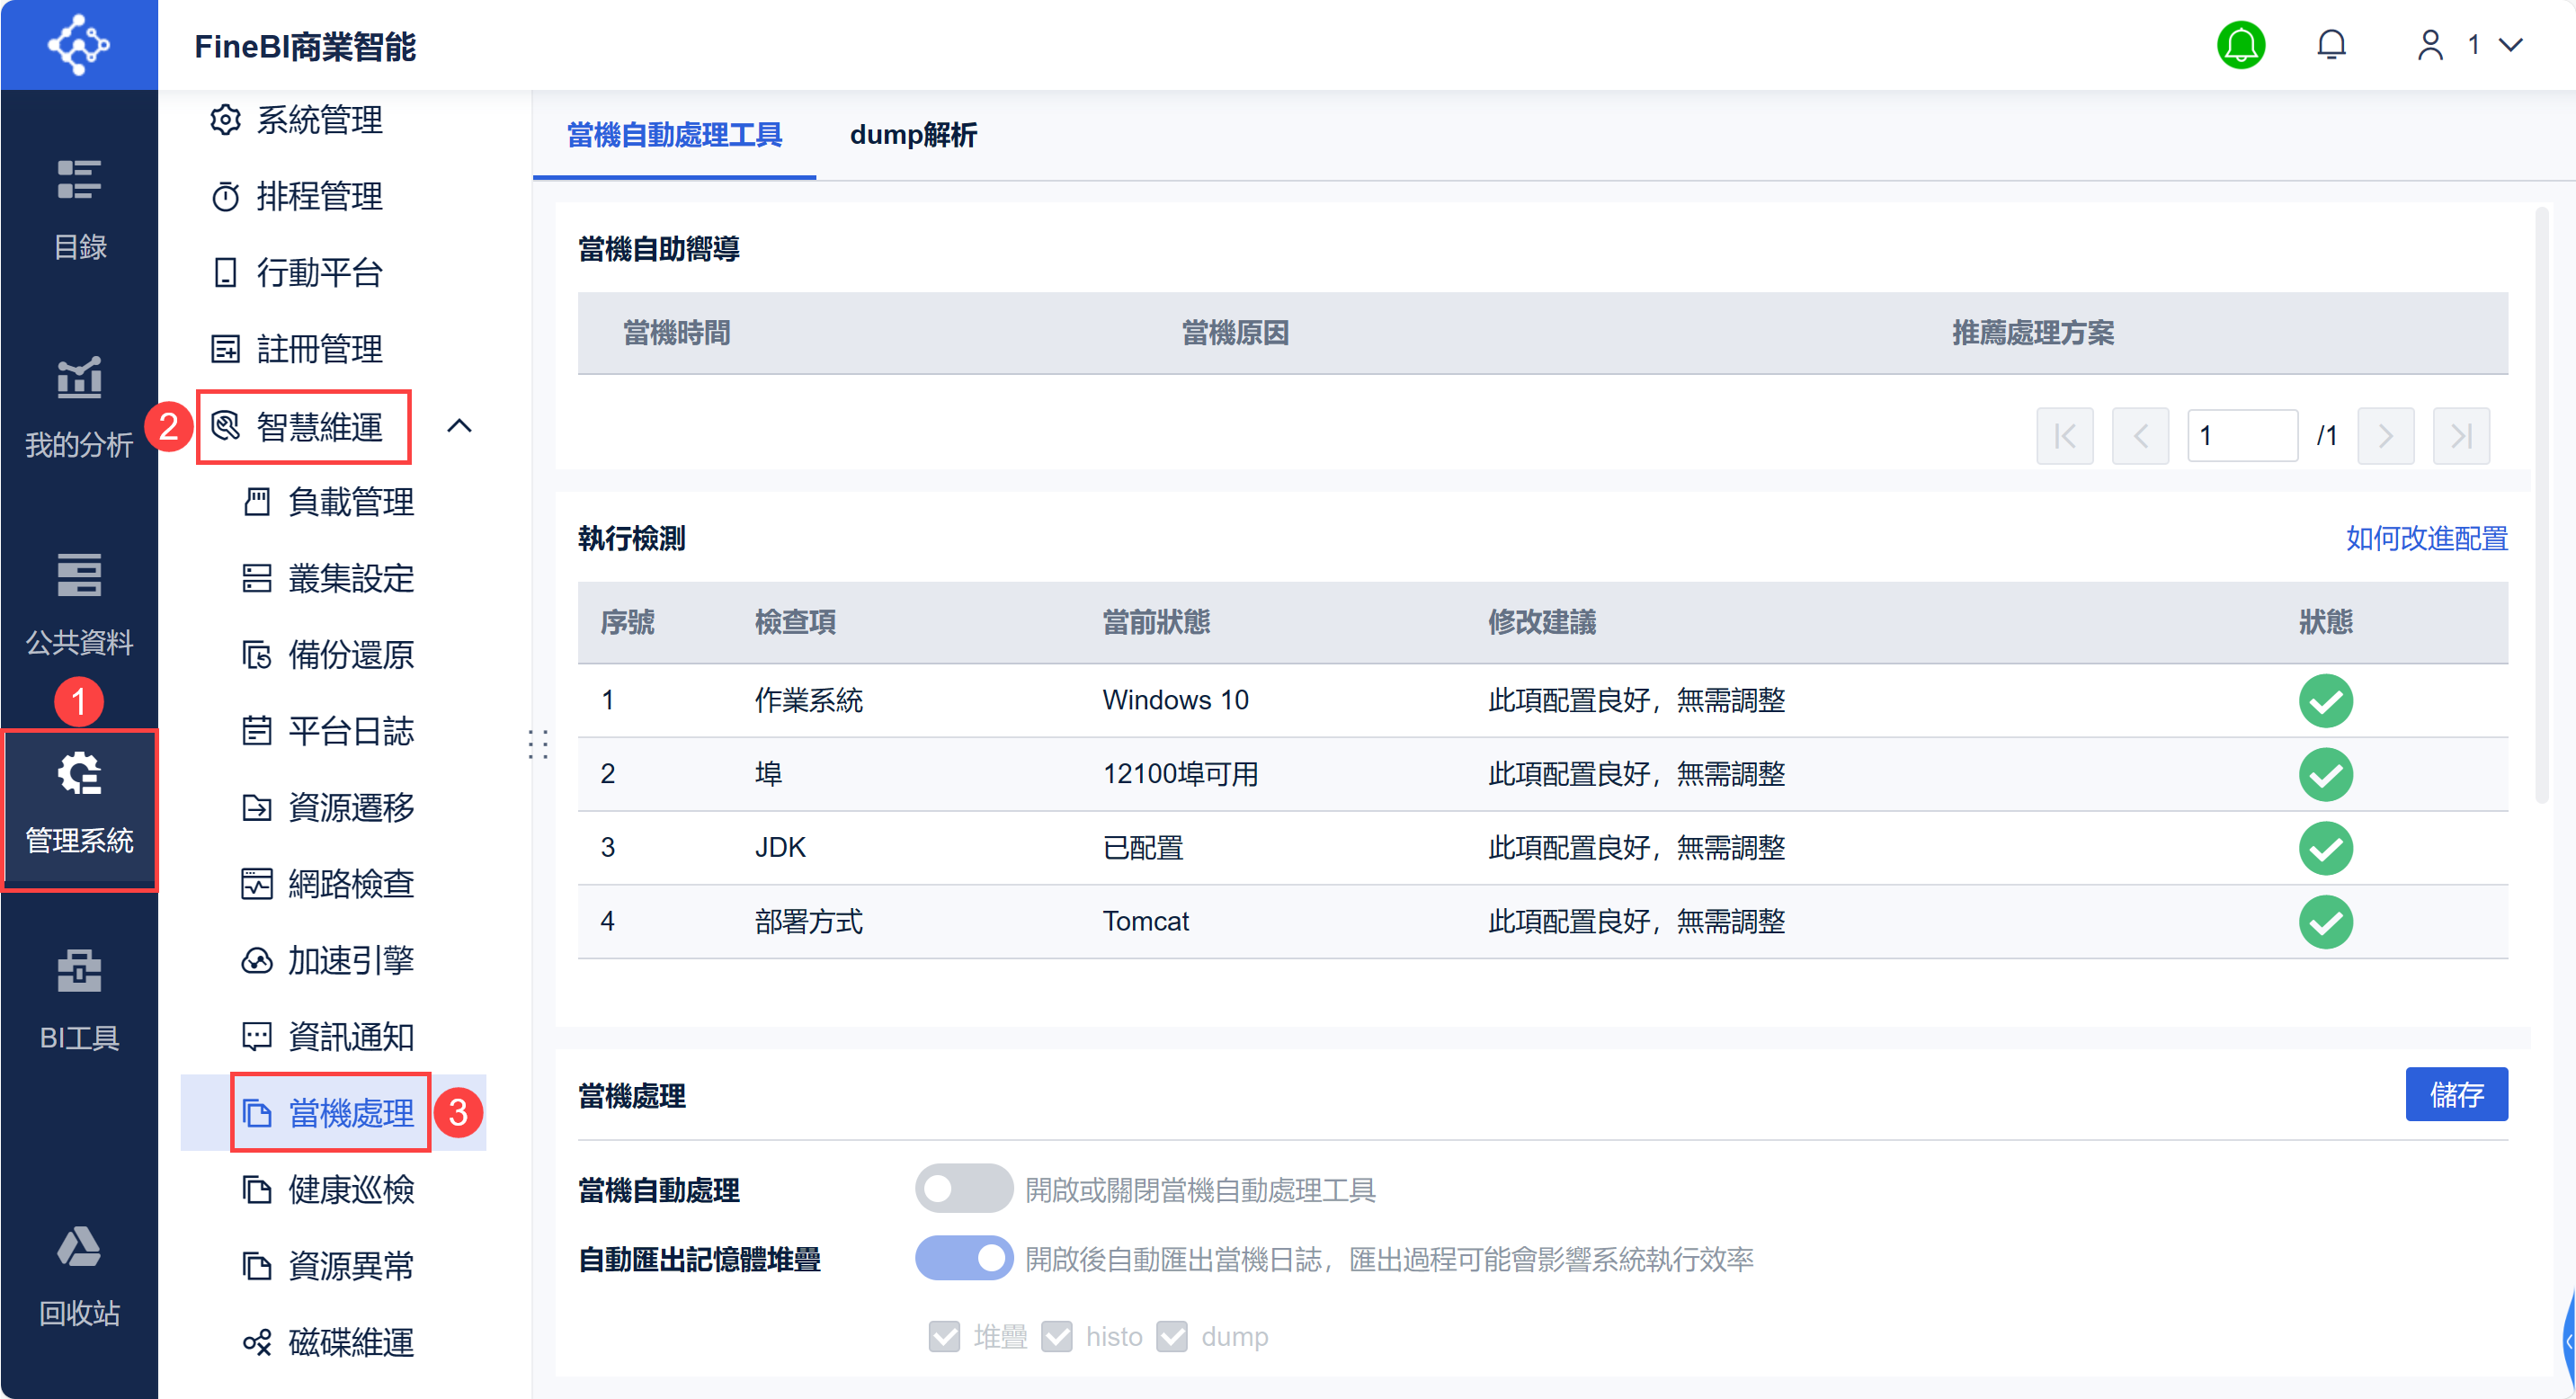Uncheck the 堆疊 checkbox
Image resolution: width=2576 pixels, height=1399 pixels.
[944, 1336]
